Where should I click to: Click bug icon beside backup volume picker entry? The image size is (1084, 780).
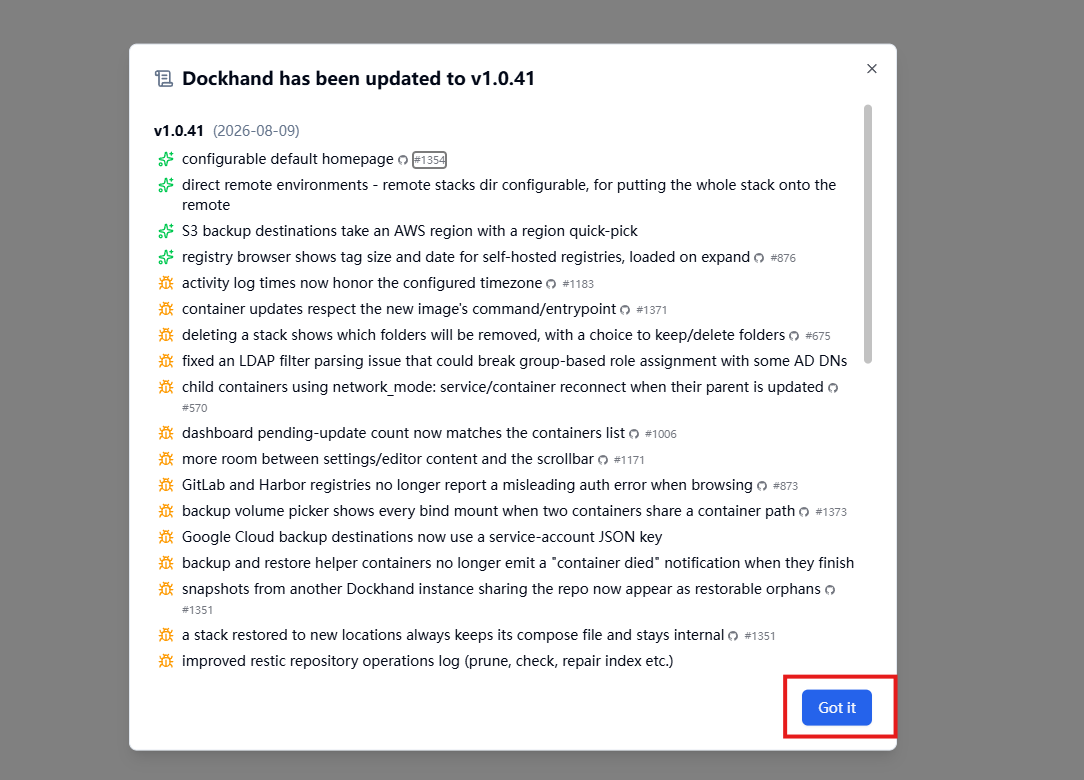click(x=166, y=511)
